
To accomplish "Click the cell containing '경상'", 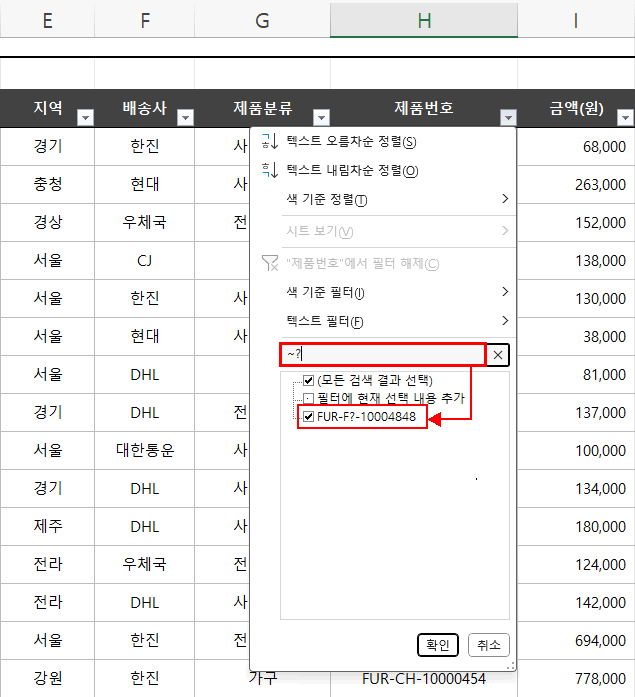I will point(48,222).
